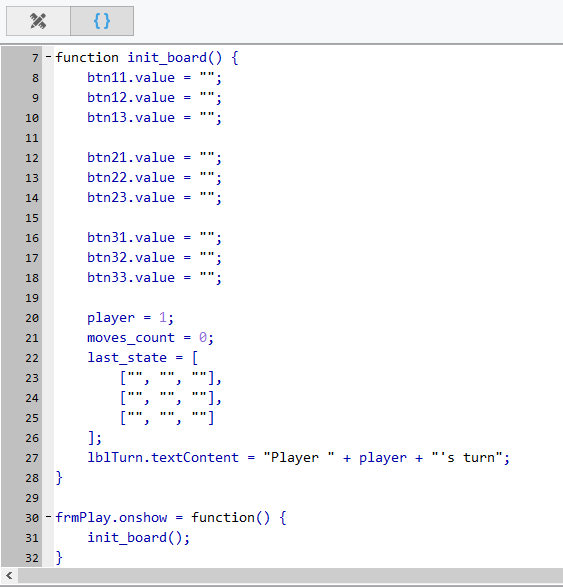The height and width of the screenshot is (587, 563).
Task: Click the closing '];' on line 26
Action: coord(94,438)
